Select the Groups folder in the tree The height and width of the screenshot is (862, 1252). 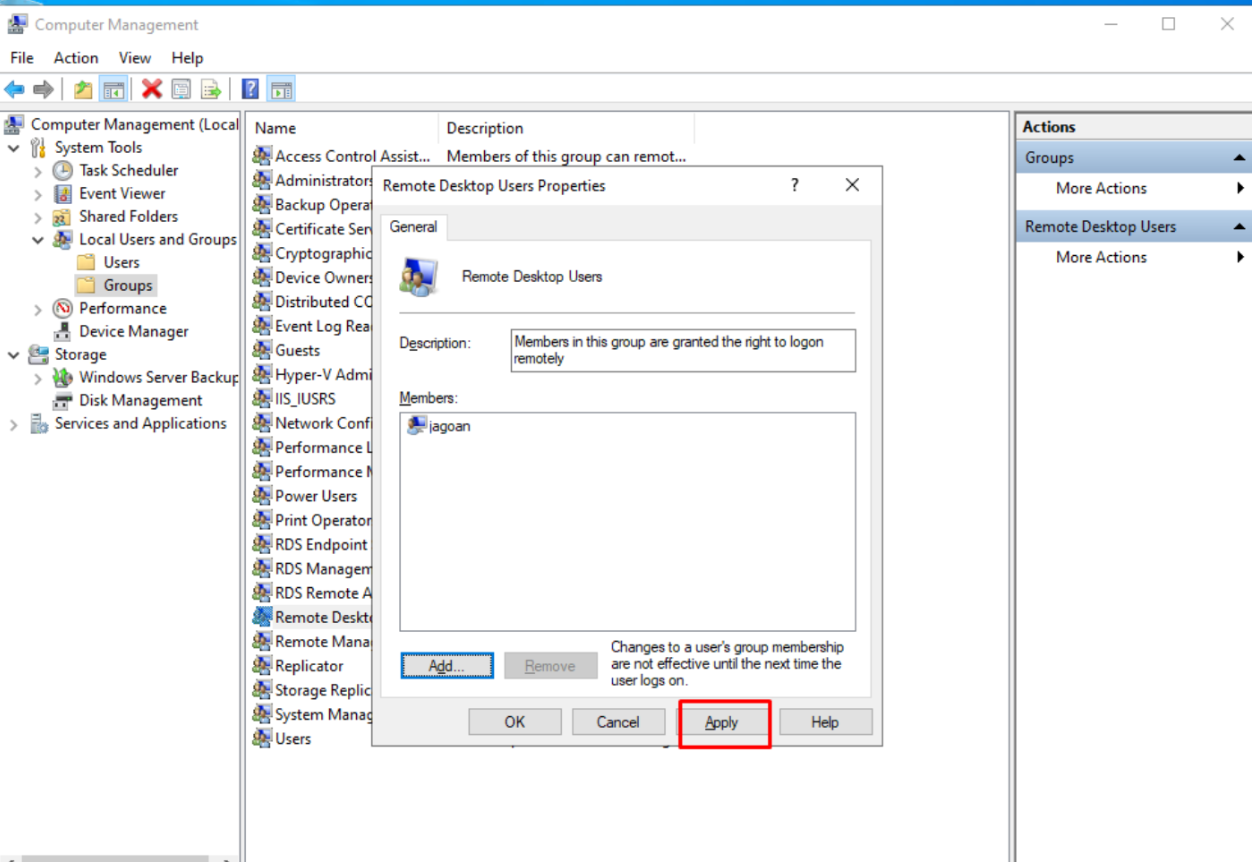pyautogui.click(x=128, y=285)
